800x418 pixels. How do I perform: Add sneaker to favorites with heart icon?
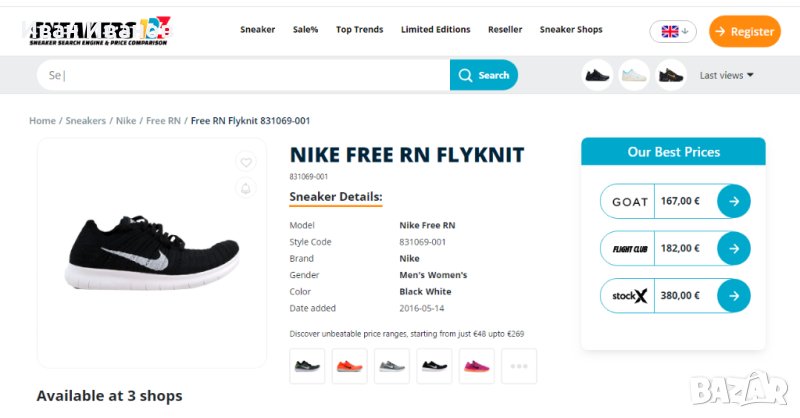[246, 162]
